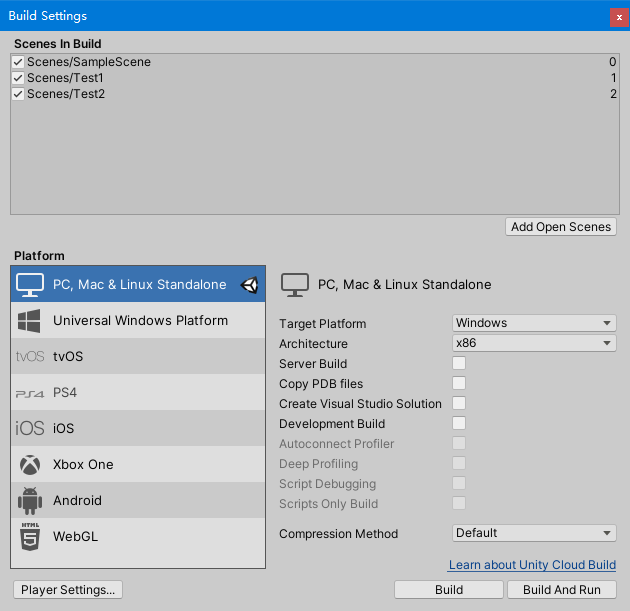Image resolution: width=630 pixels, height=611 pixels.
Task: Select Scenes/Test2 row text
Action: pos(66,94)
